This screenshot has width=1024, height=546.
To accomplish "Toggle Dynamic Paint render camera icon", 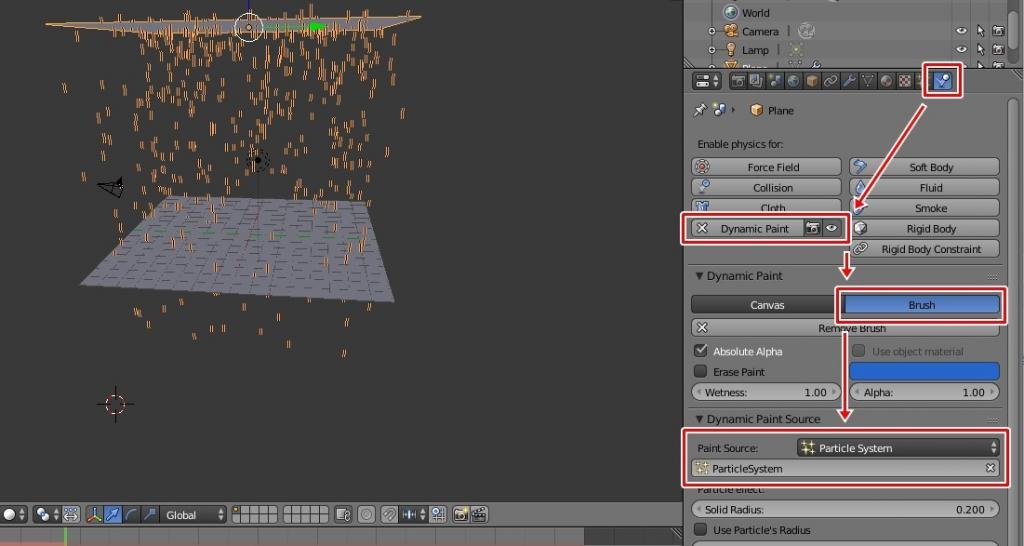I will click(812, 228).
